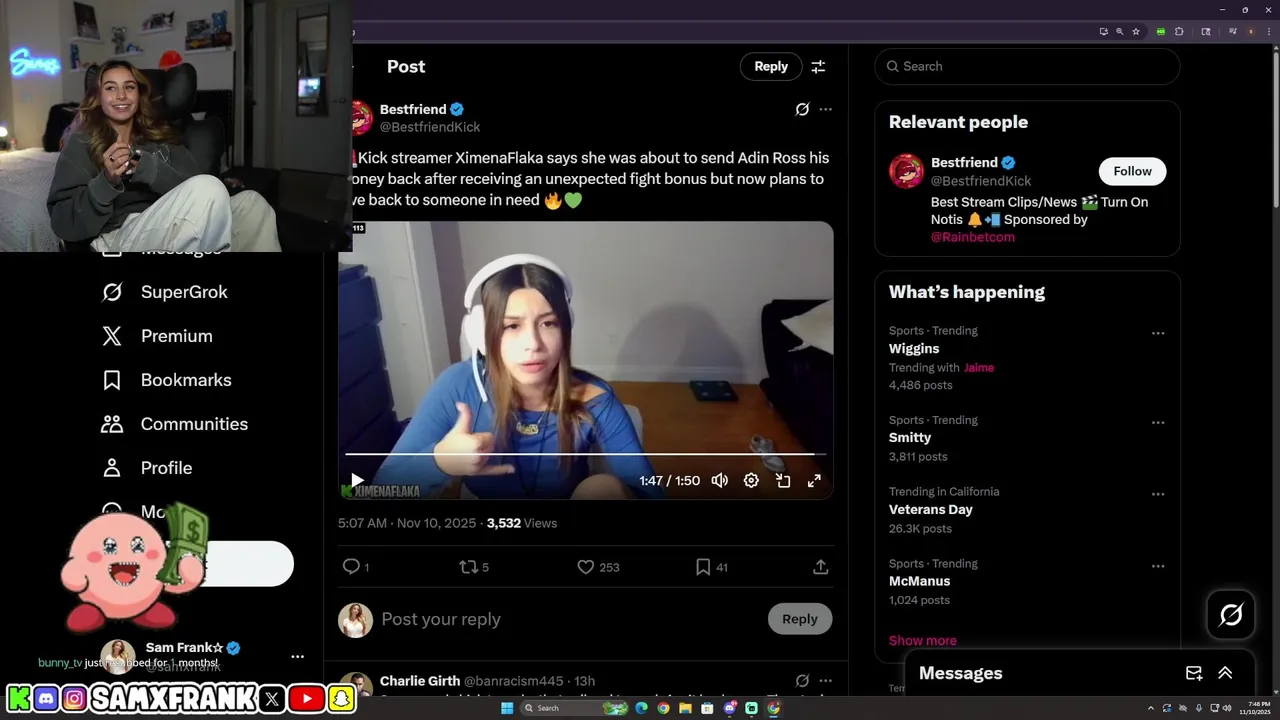This screenshot has width=1280, height=720.
Task: Seek on the video progress bar
Action: [x=586, y=454]
